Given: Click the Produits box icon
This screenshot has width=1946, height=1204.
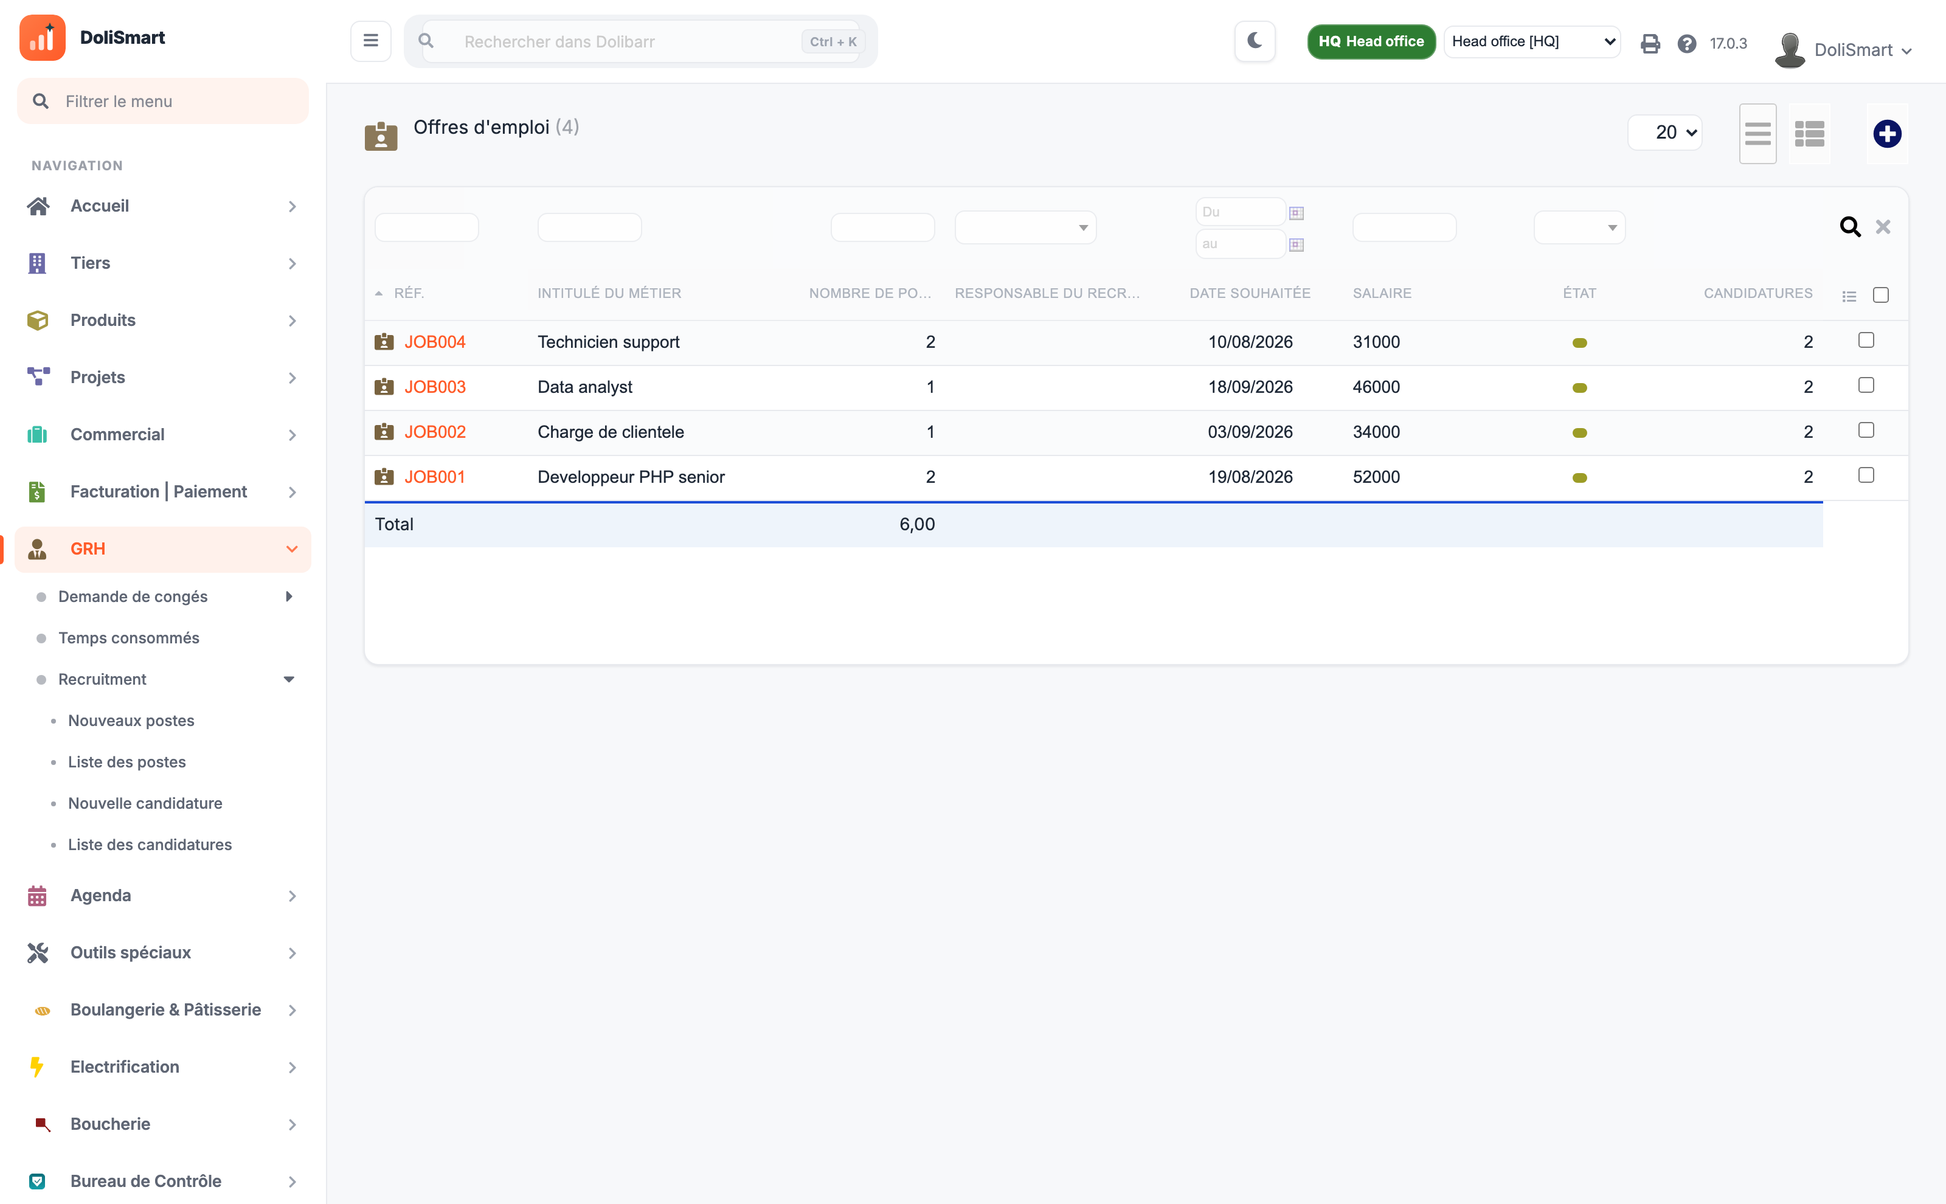Looking at the screenshot, I should pyautogui.click(x=38, y=320).
